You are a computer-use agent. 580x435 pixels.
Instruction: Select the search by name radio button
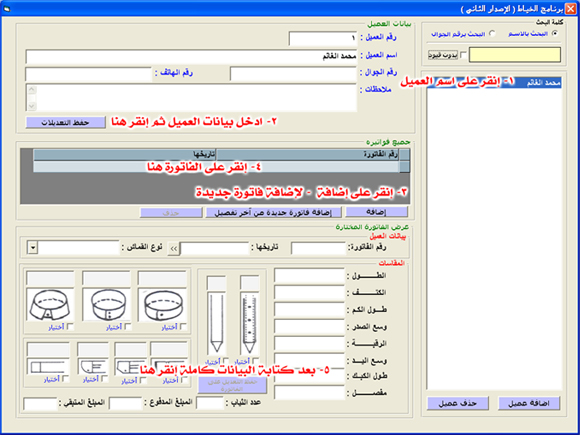(x=554, y=34)
